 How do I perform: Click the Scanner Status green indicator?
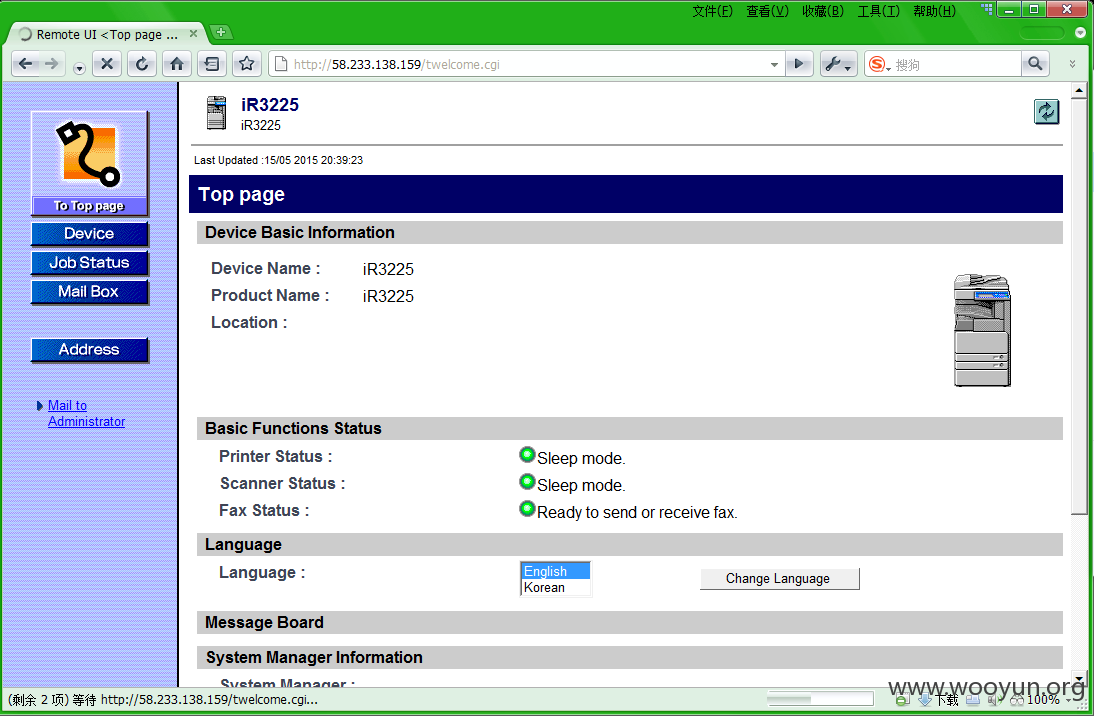tap(527, 482)
